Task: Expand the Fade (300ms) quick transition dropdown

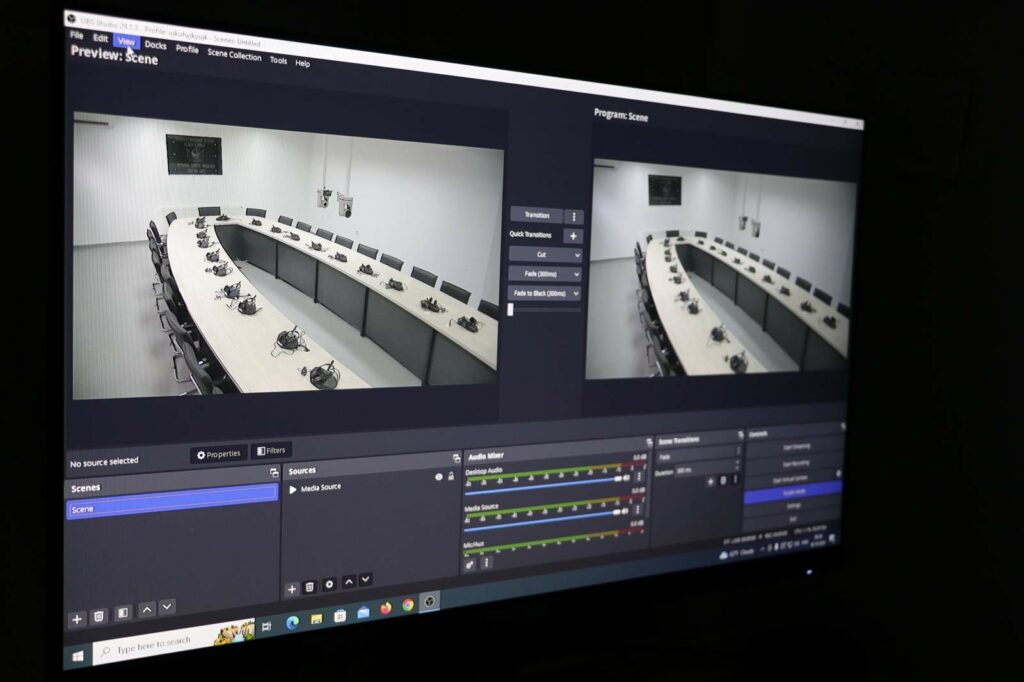Action: [x=545, y=274]
